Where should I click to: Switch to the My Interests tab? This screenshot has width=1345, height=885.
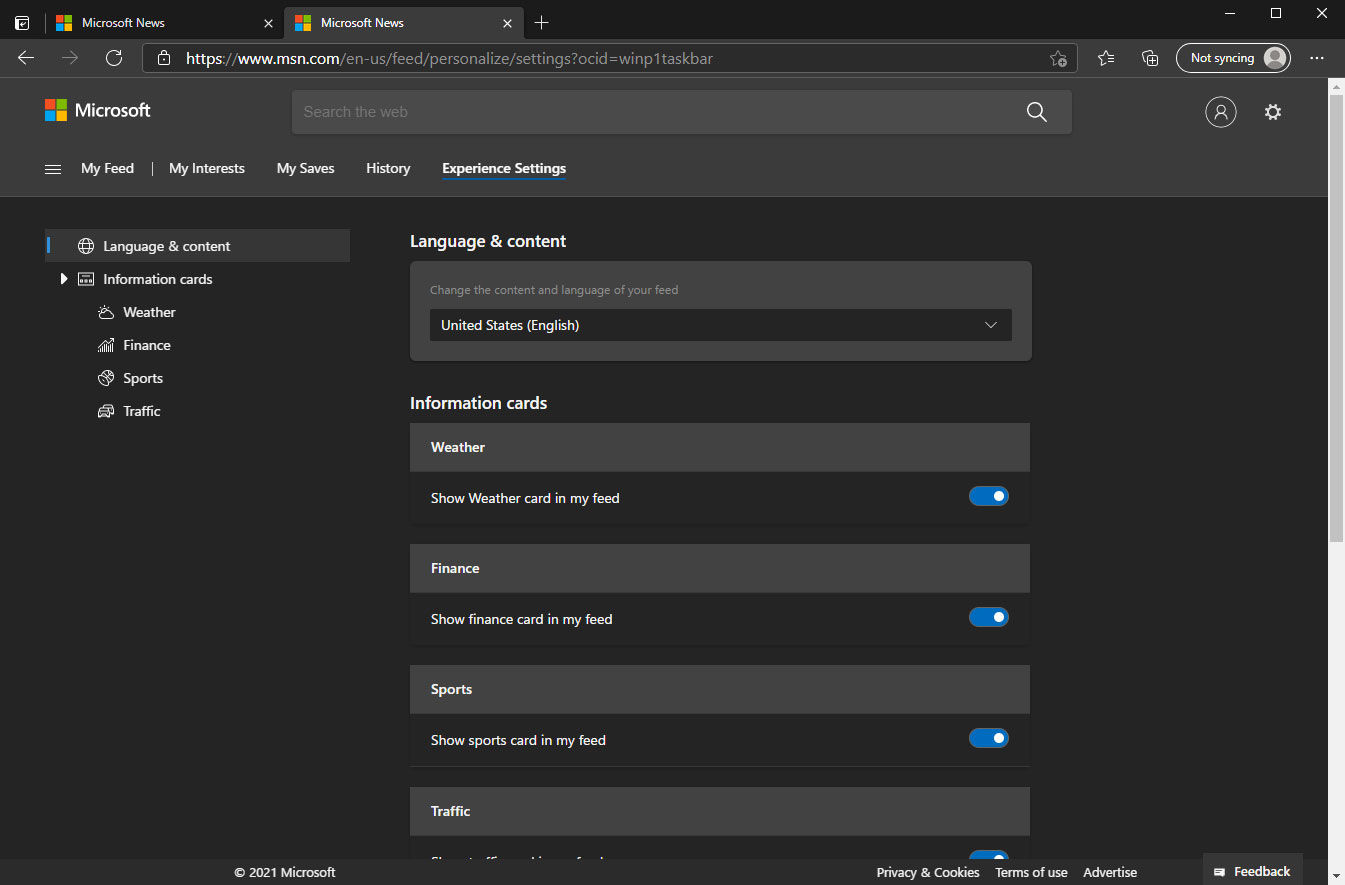[207, 168]
